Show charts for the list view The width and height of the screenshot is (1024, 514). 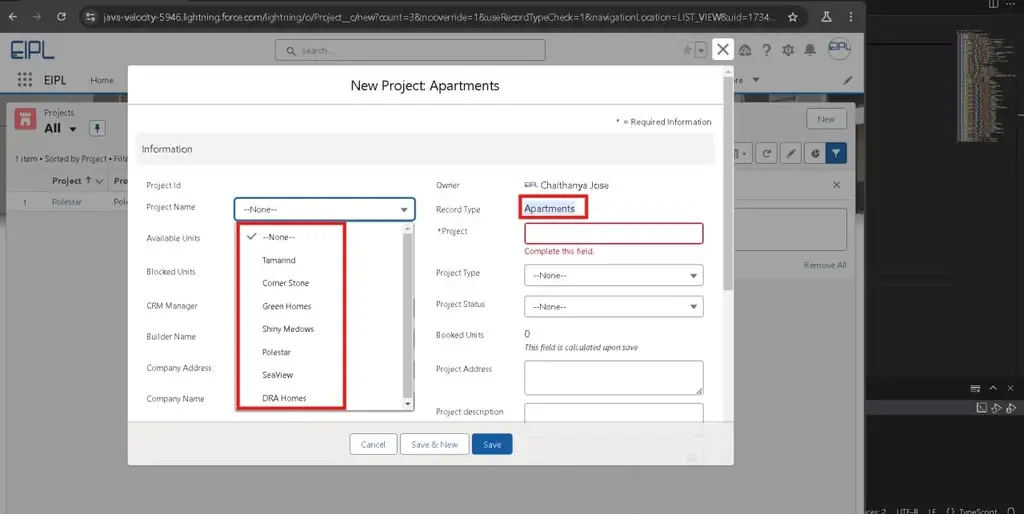(815, 153)
